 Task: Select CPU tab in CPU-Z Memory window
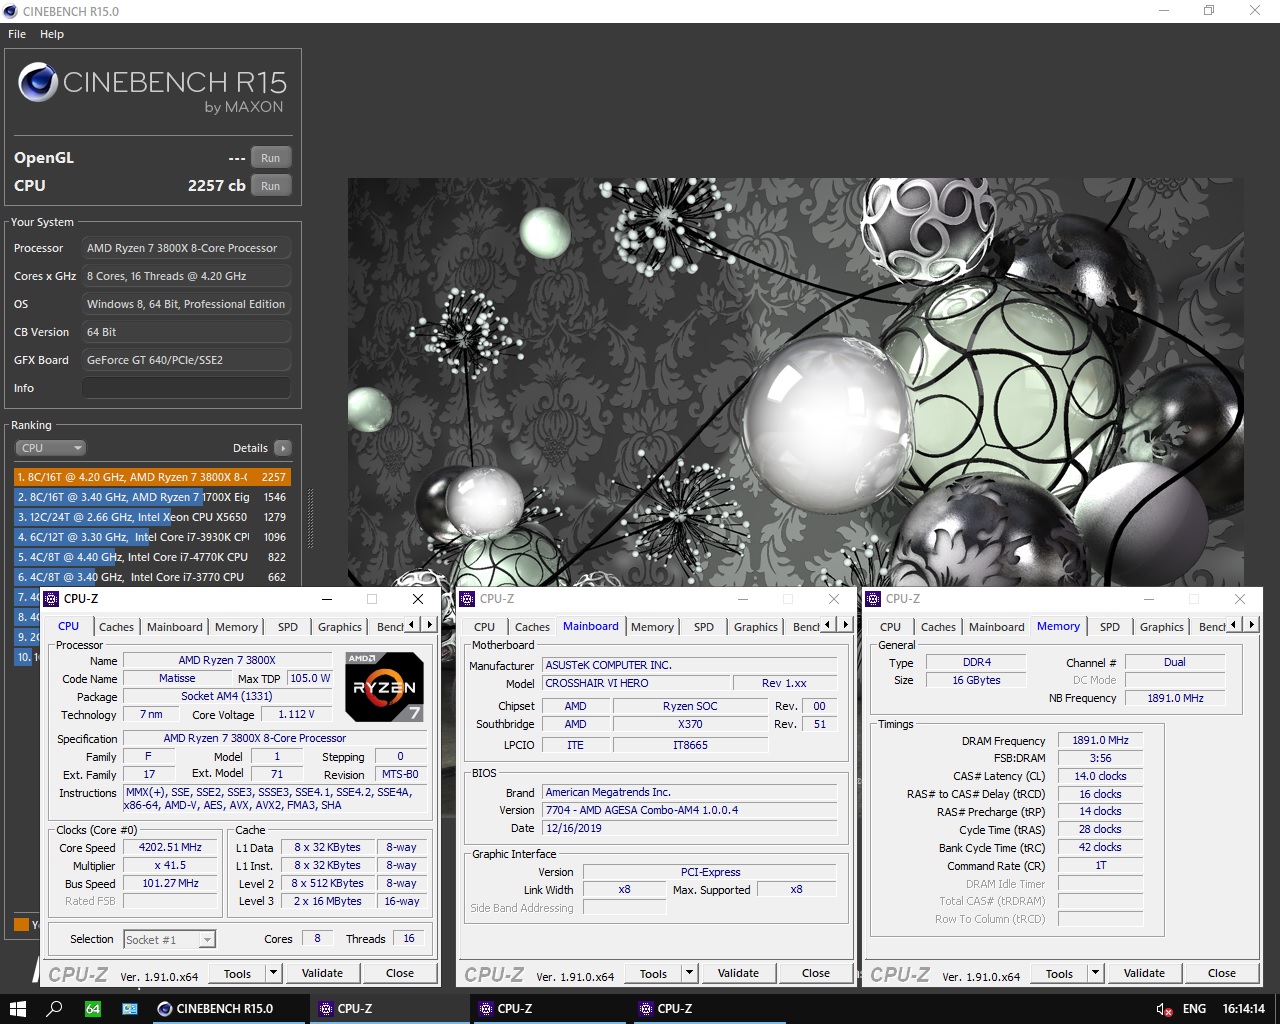tap(890, 627)
